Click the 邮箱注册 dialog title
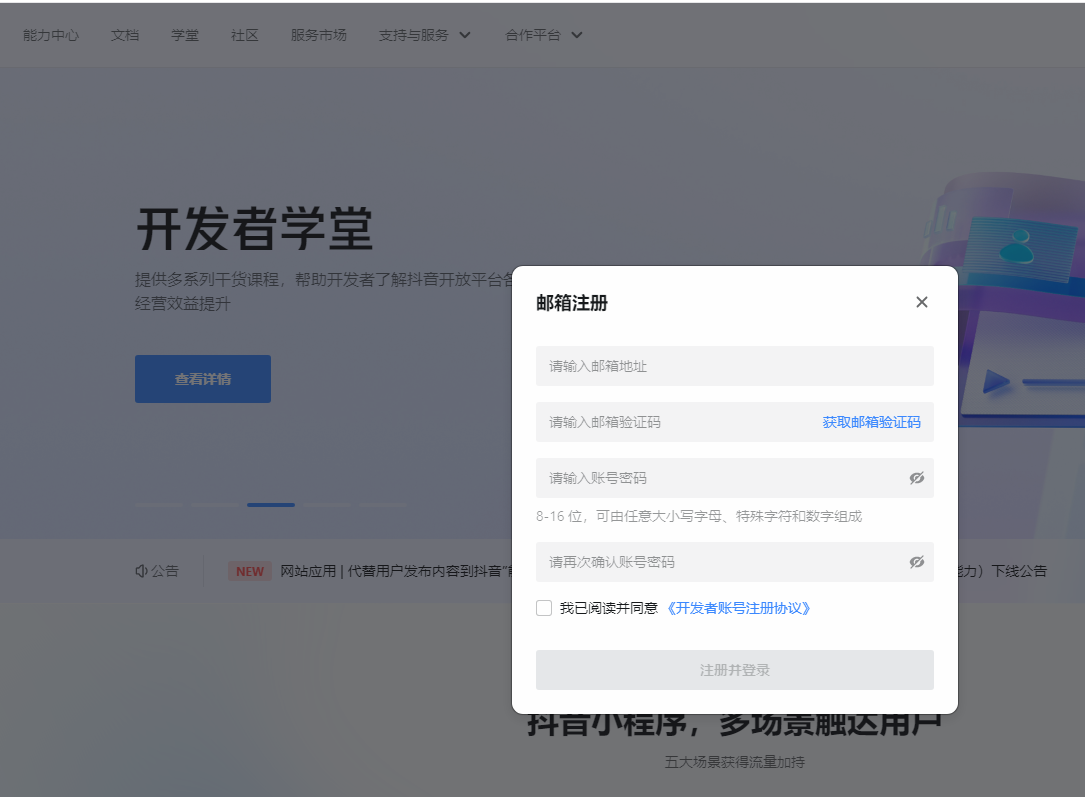The width and height of the screenshot is (1085, 797). pos(572,303)
